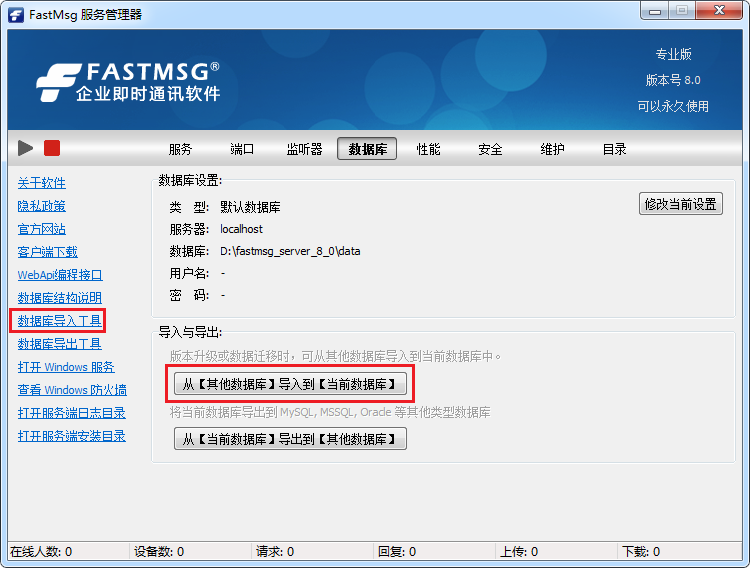Close the FastMsg 服务管理器 window
The width and height of the screenshot is (750, 568).
click(x=719, y=11)
